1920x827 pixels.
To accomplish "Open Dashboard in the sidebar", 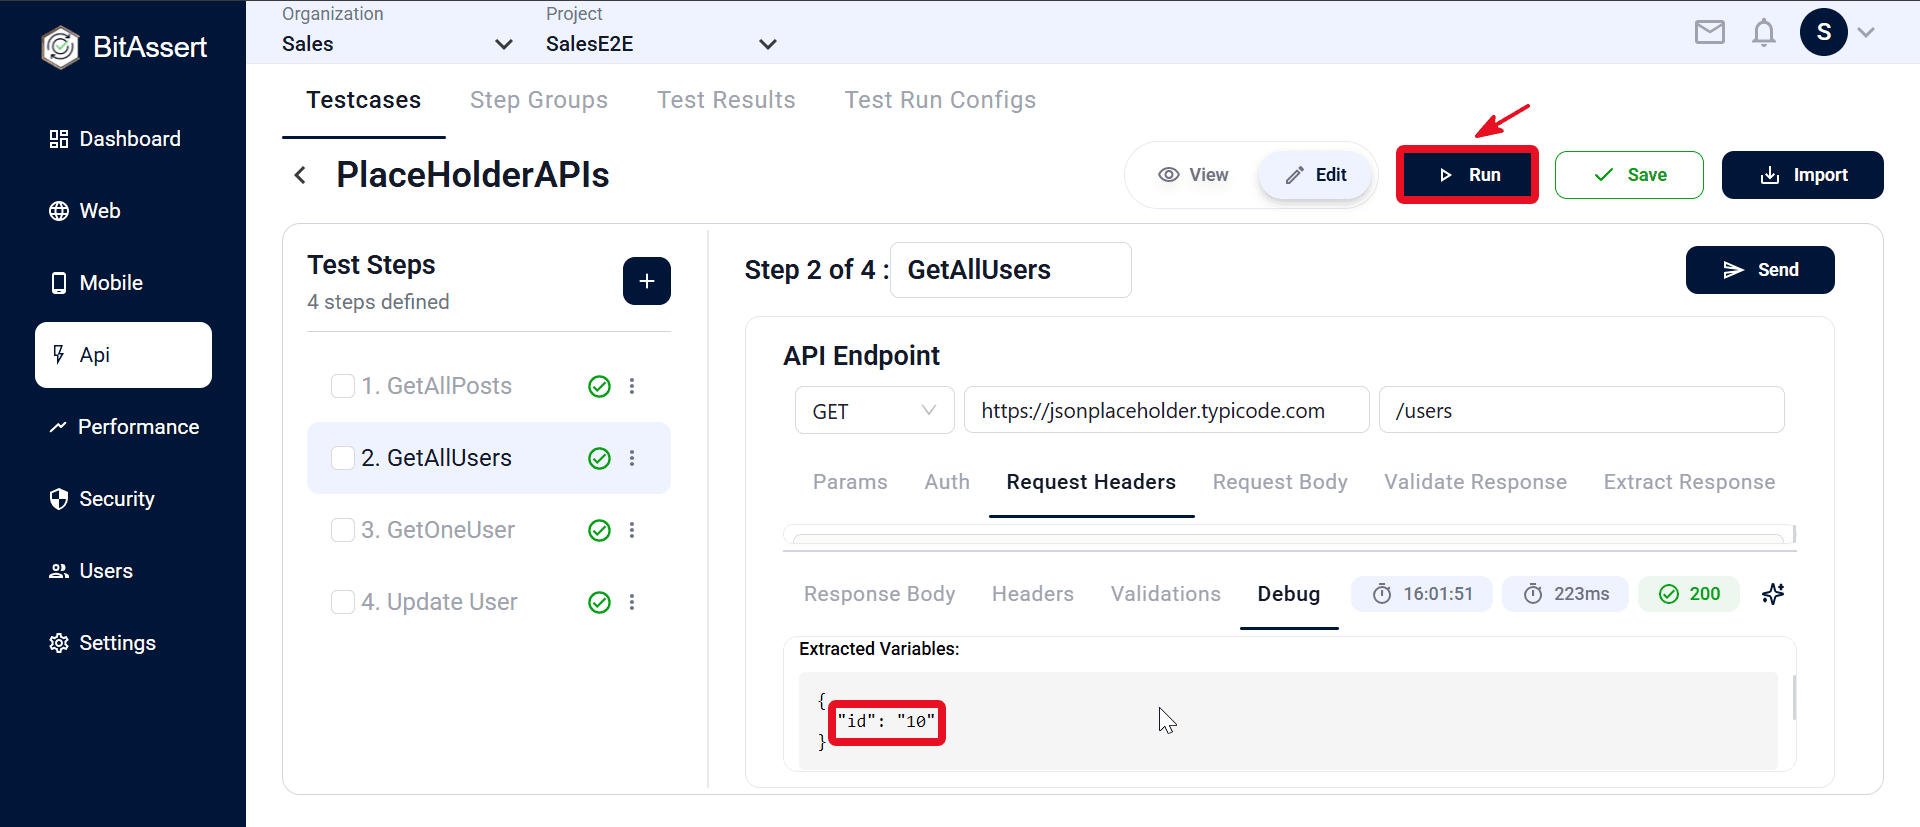I will (115, 139).
